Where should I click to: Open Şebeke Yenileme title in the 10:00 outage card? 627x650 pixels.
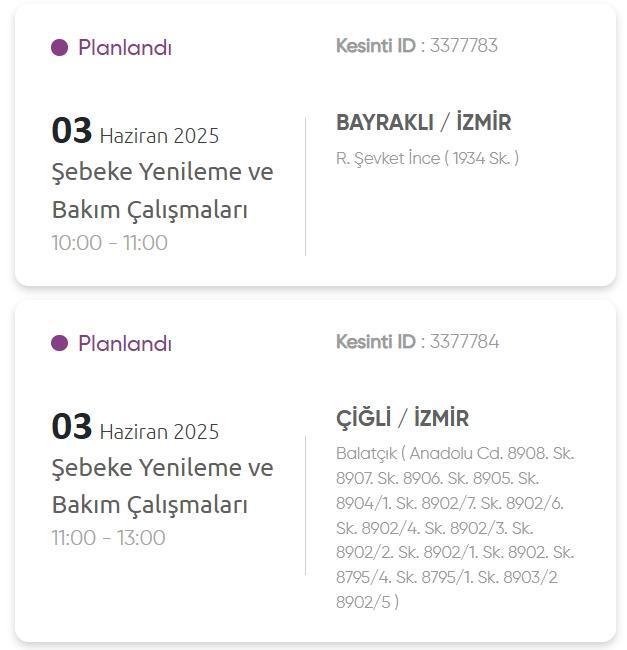pos(162,190)
